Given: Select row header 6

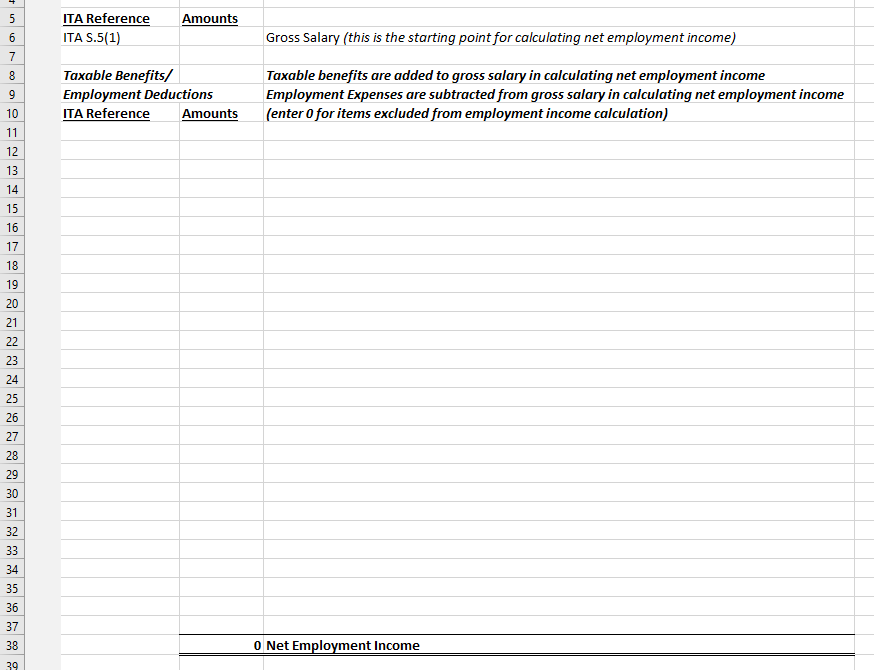Looking at the screenshot, I should [12, 37].
